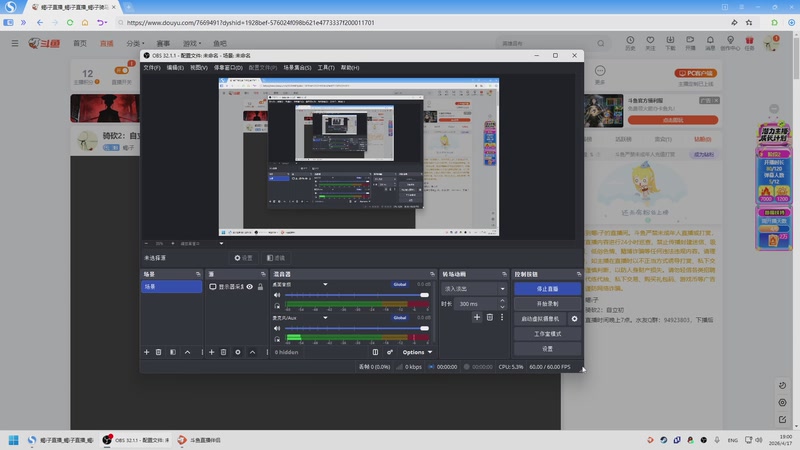The image size is (800, 450).
Task: Expand desktop audio channel dropdown arrow
Action: pos(325,284)
